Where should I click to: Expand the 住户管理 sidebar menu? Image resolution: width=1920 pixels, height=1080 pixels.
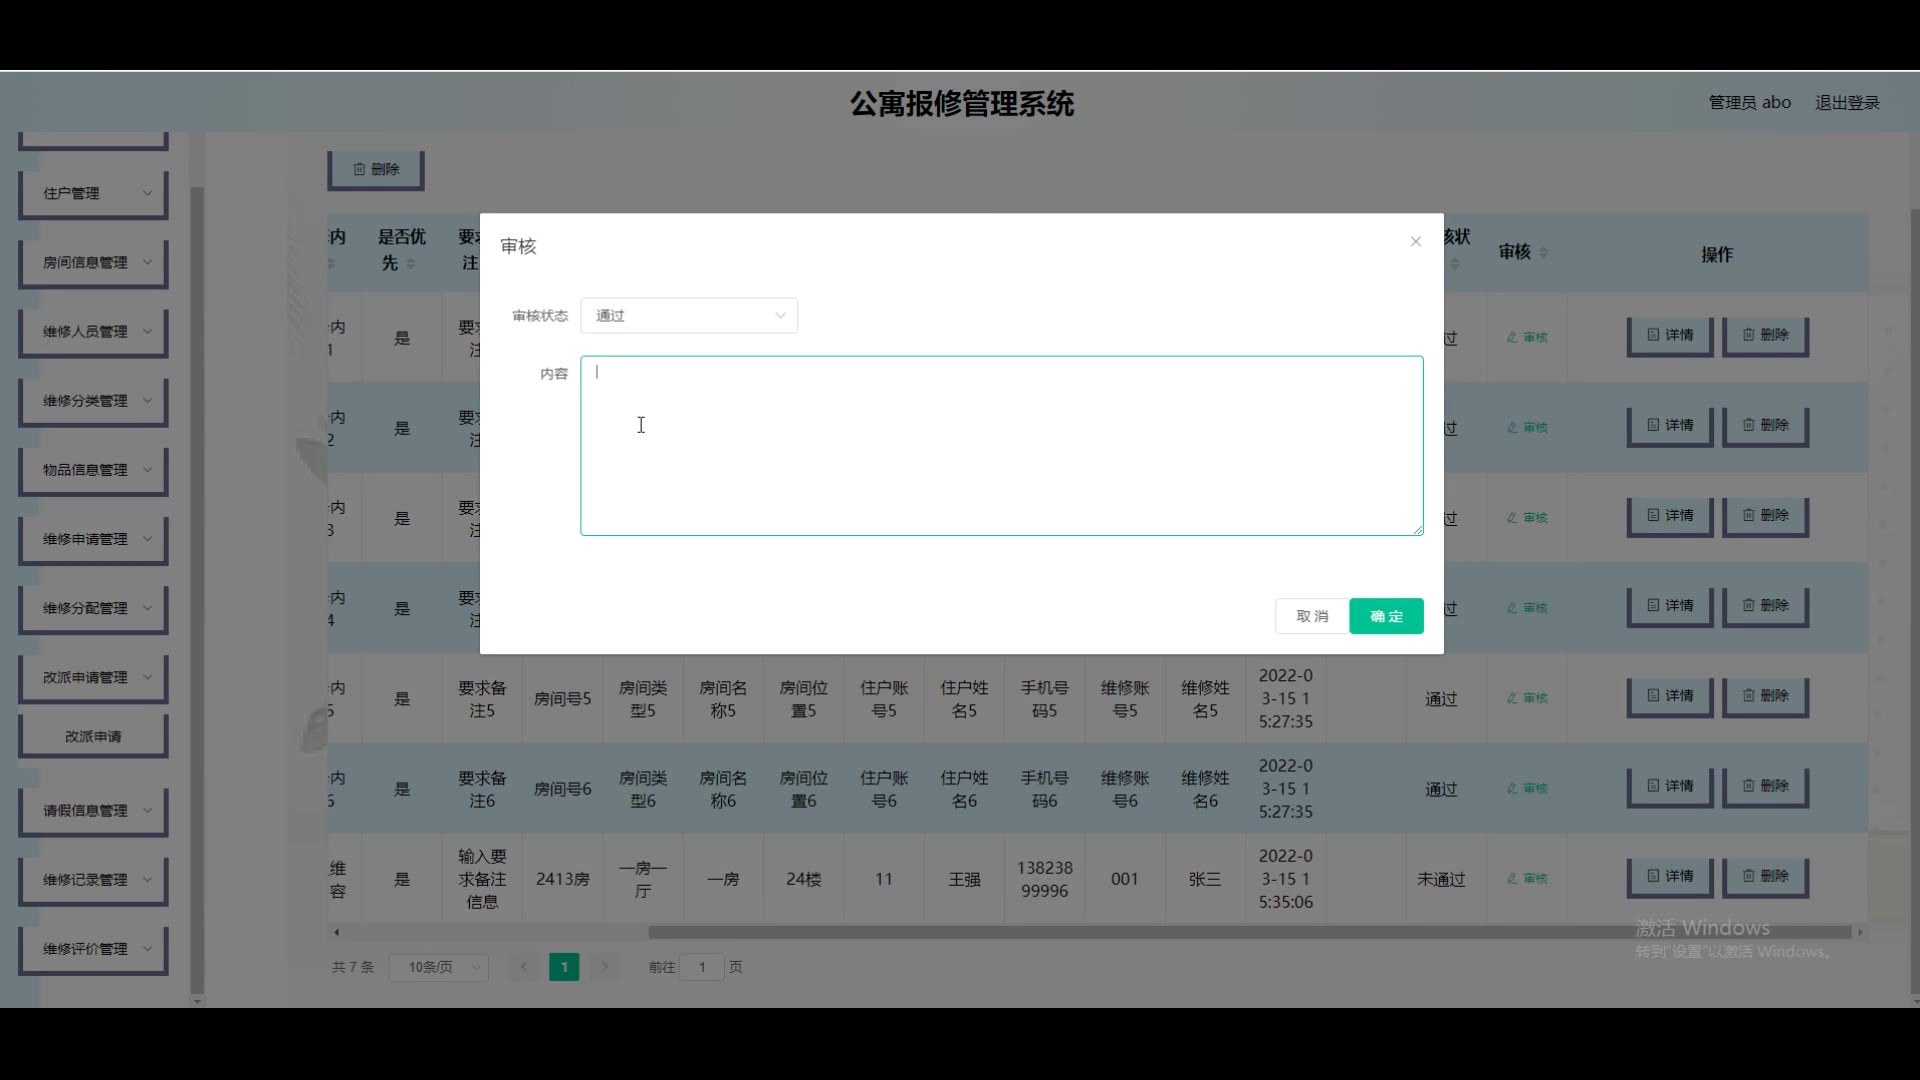[93, 193]
